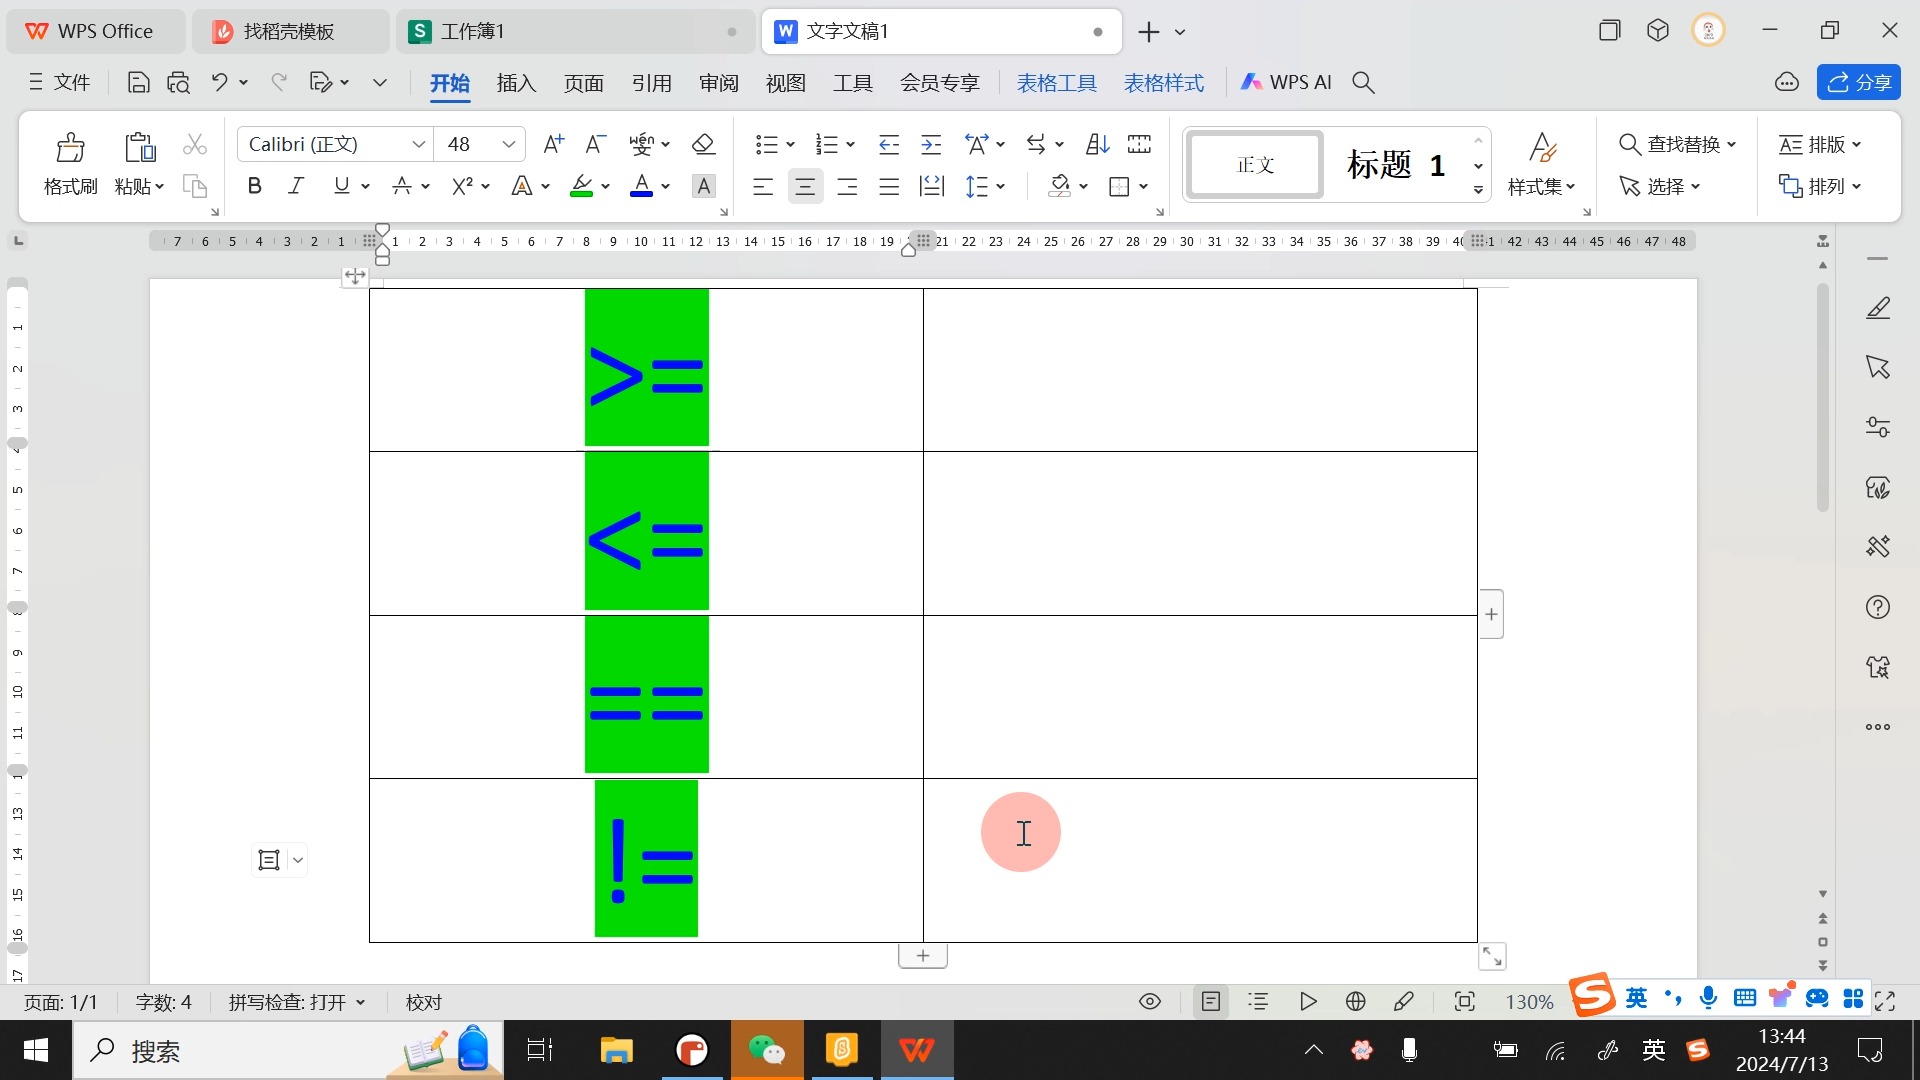
Task: Click the 分享 share button
Action: coord(1858,82)
